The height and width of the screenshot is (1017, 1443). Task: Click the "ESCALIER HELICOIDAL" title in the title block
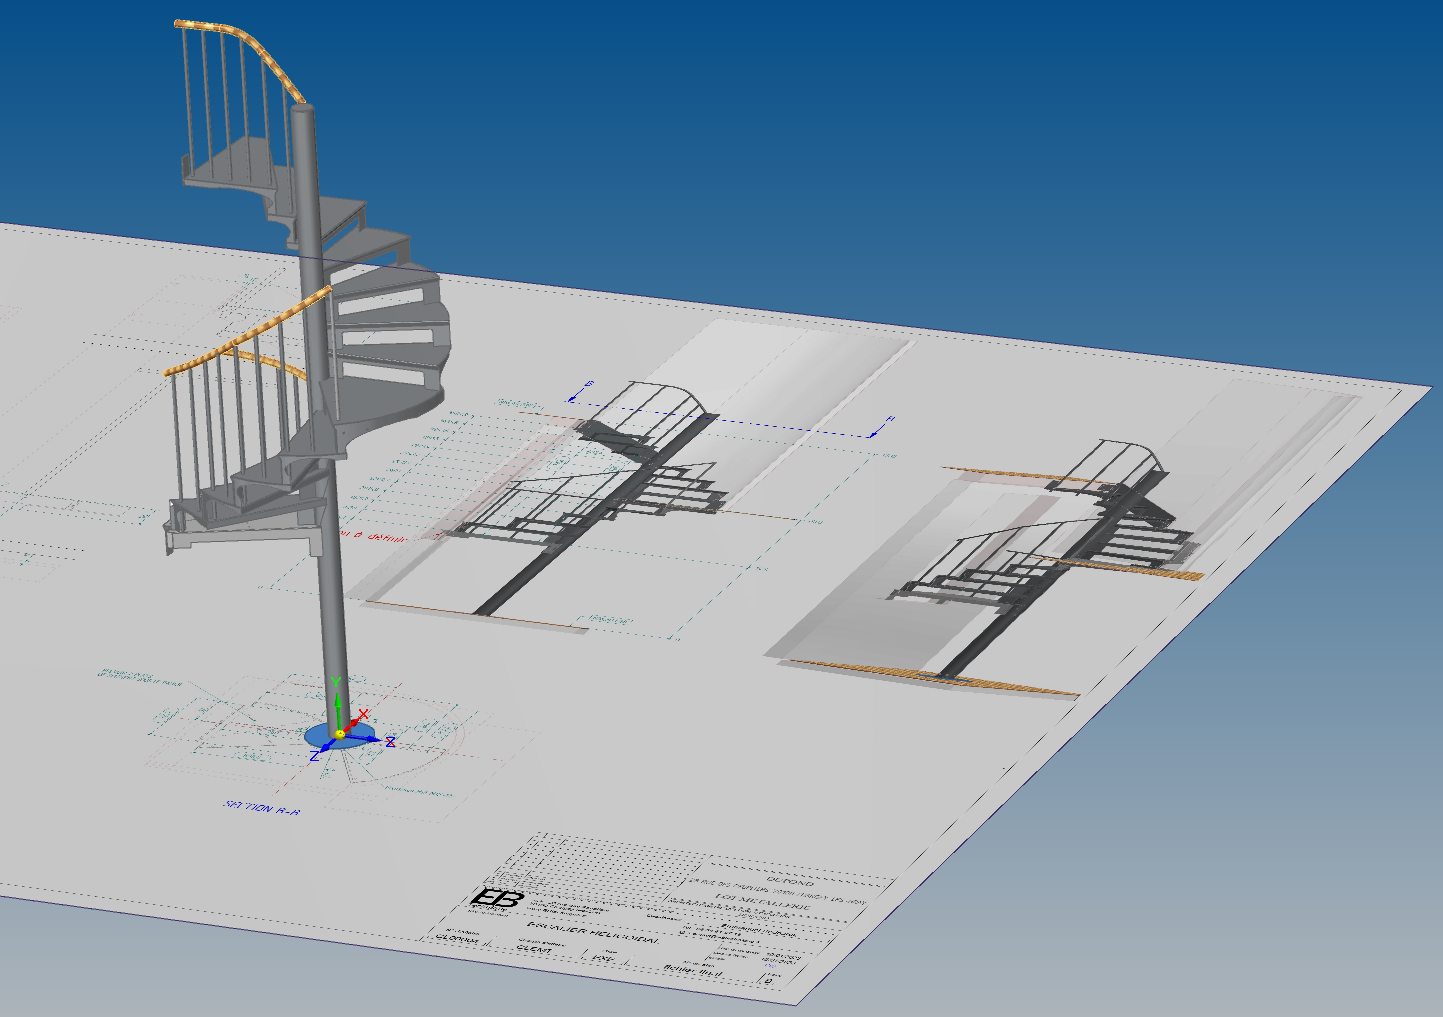pyautogui.click(x=593, y=935)
